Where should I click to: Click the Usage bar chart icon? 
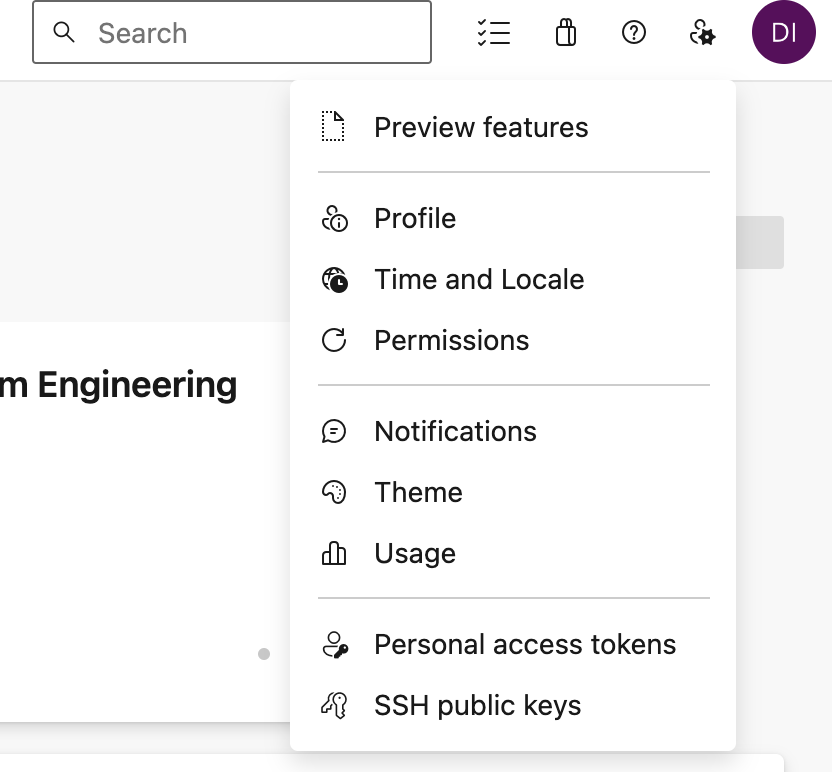[x=334, y=553]
